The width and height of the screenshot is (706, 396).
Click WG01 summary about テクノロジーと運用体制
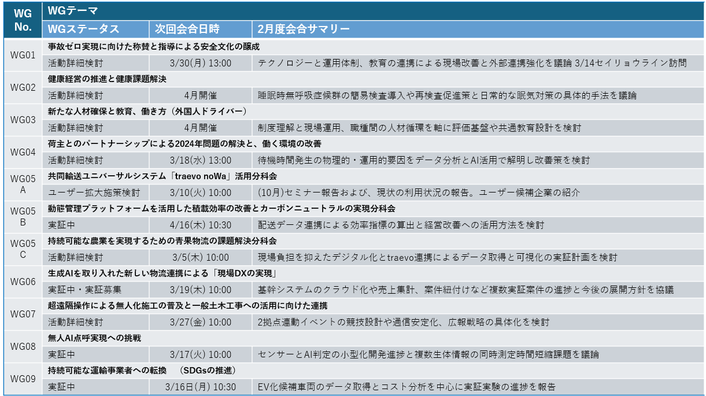[472, 63]
